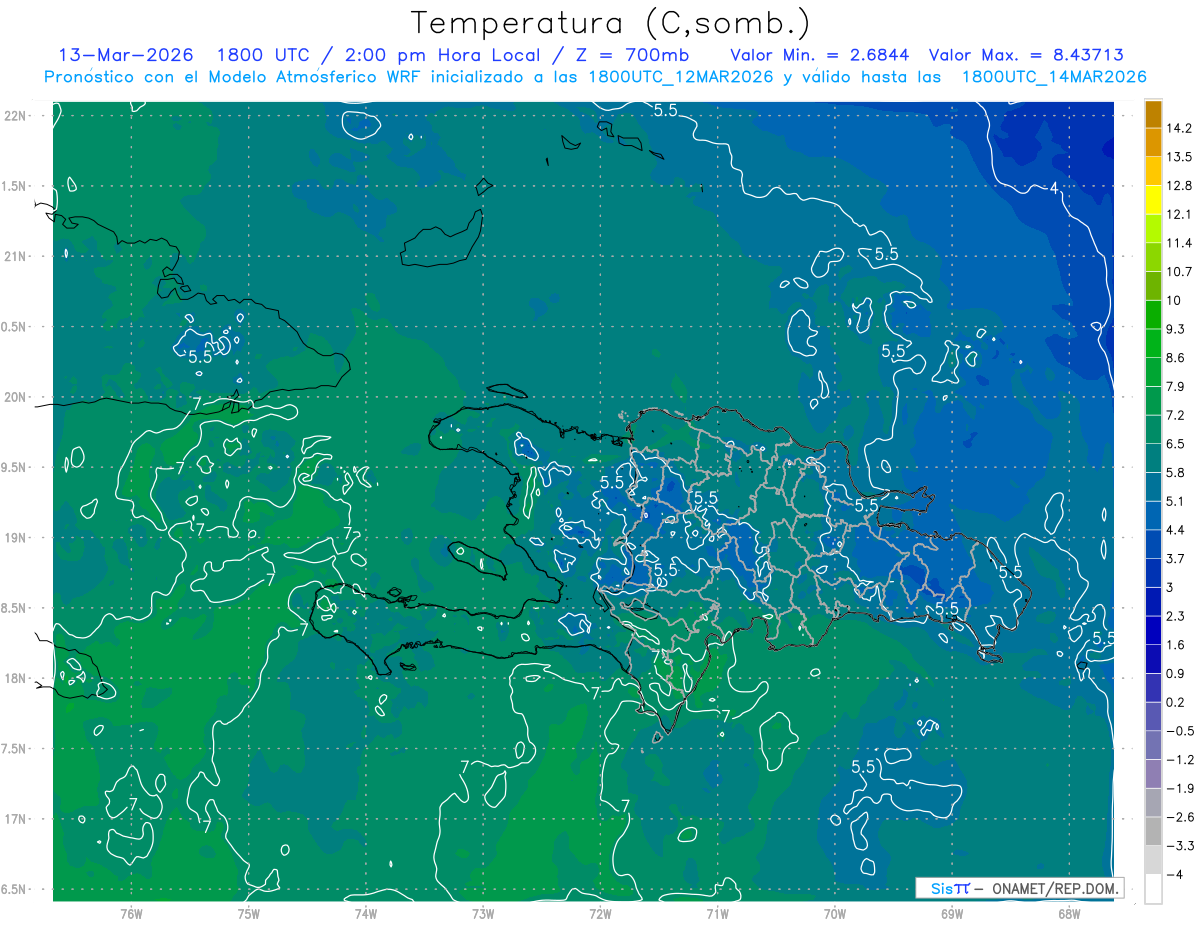Click the '68W' longitude axis label
1200x927 pixels.
(1068, 913)
